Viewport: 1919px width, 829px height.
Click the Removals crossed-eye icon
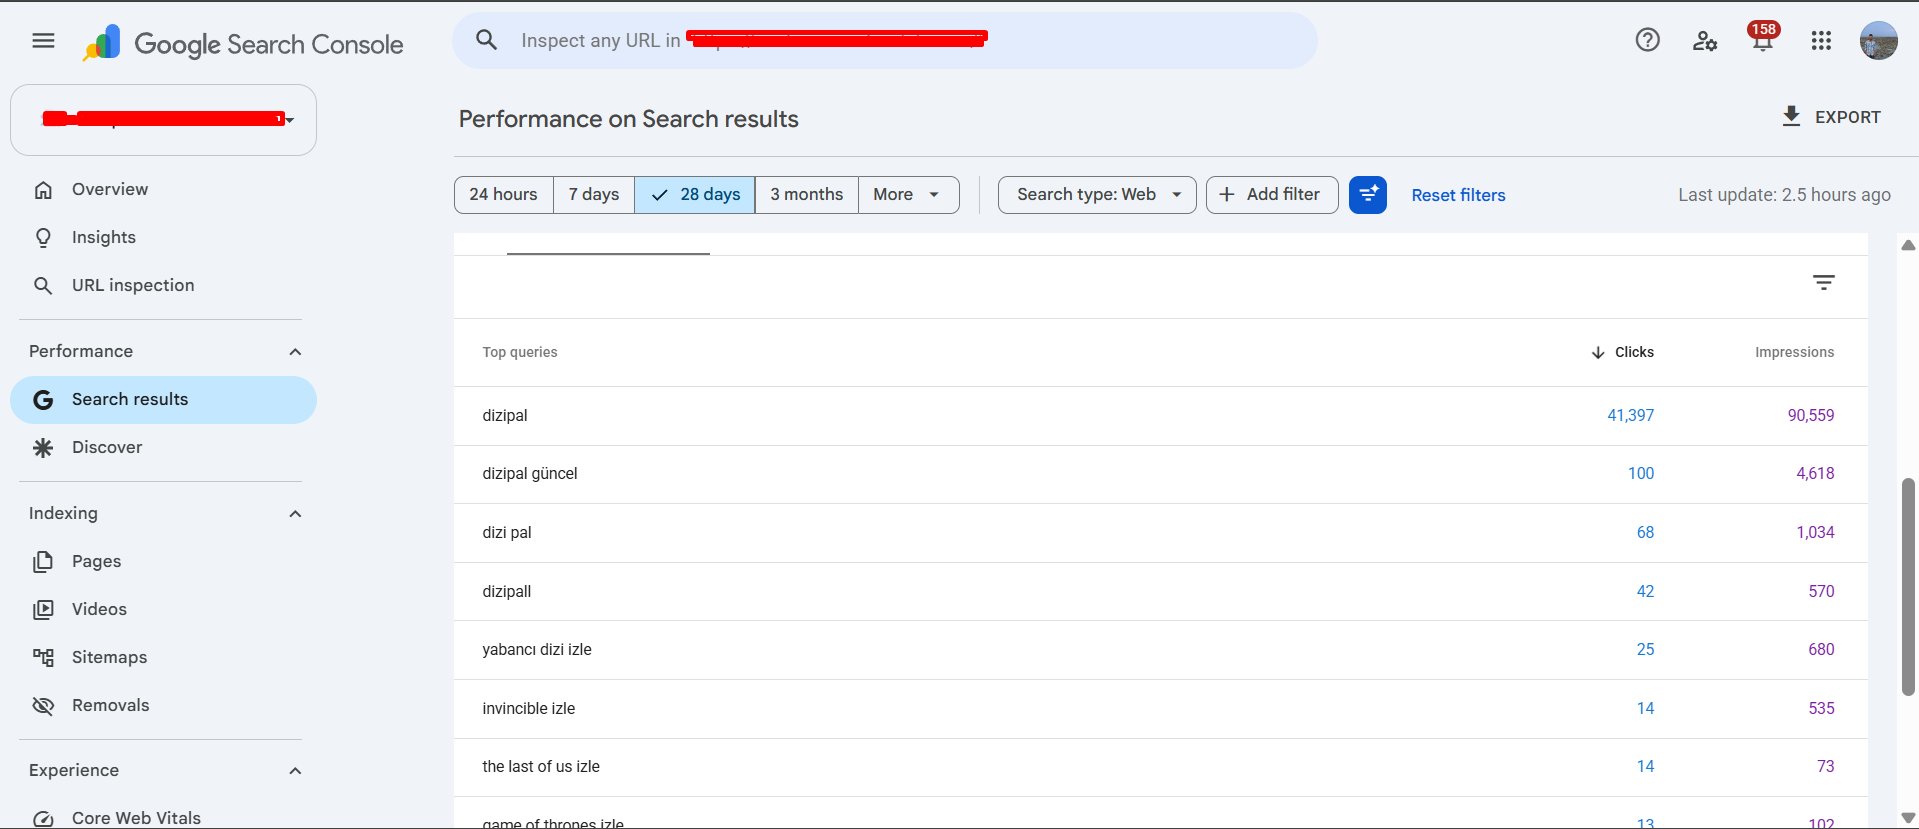[43, 706]
